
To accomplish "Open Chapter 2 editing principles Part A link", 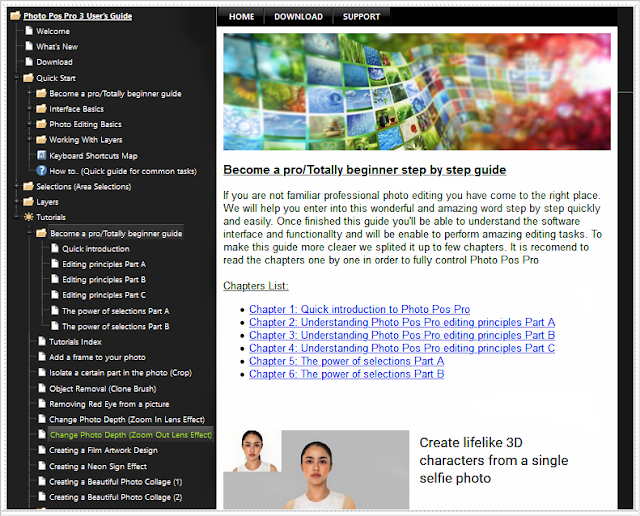I will click(402, 322).
